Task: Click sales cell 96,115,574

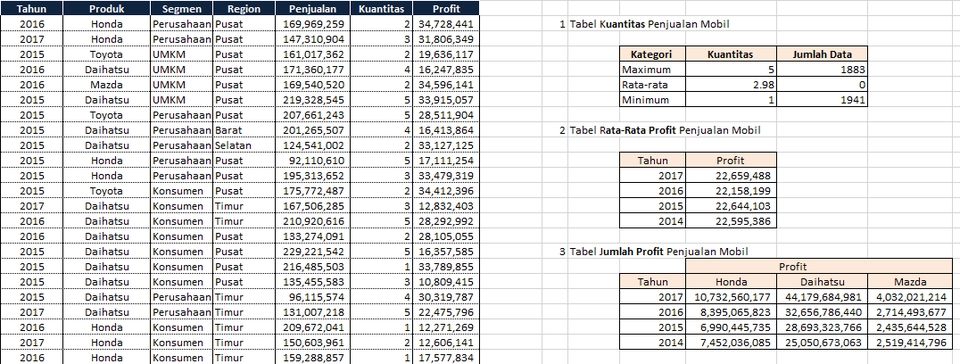Action: point(313,297)
